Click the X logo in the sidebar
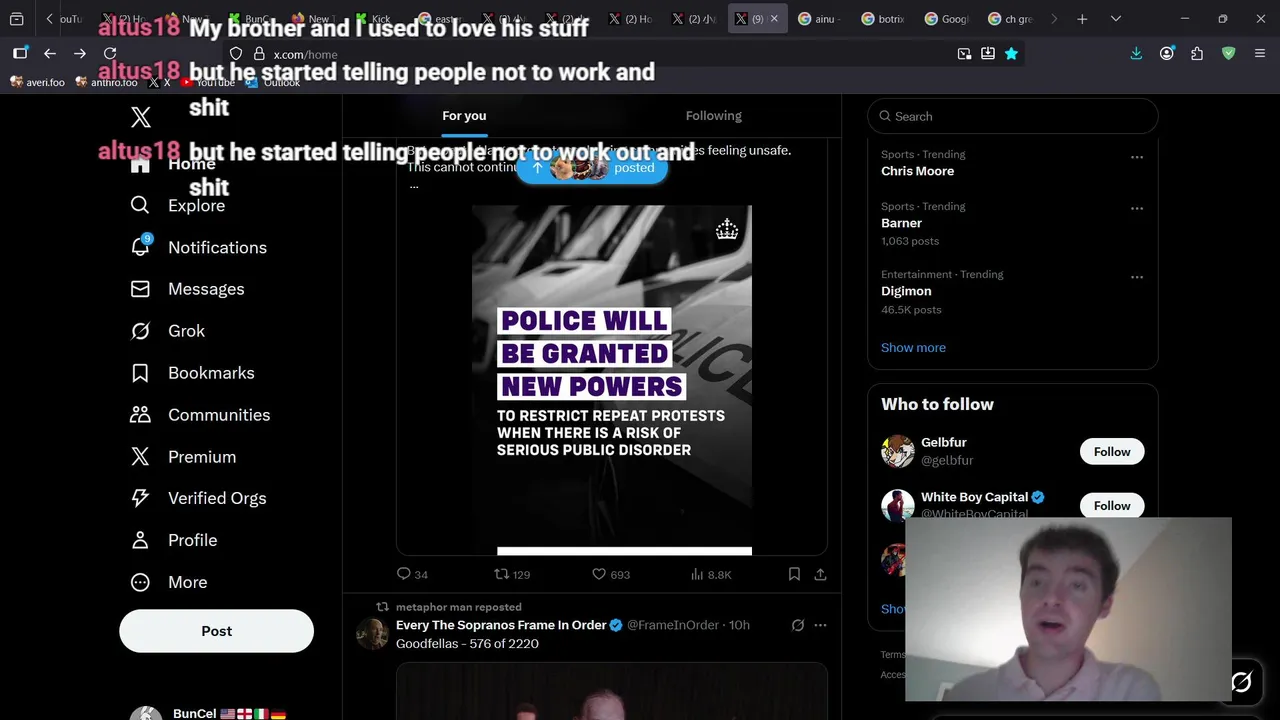 [x=141, y=117]
